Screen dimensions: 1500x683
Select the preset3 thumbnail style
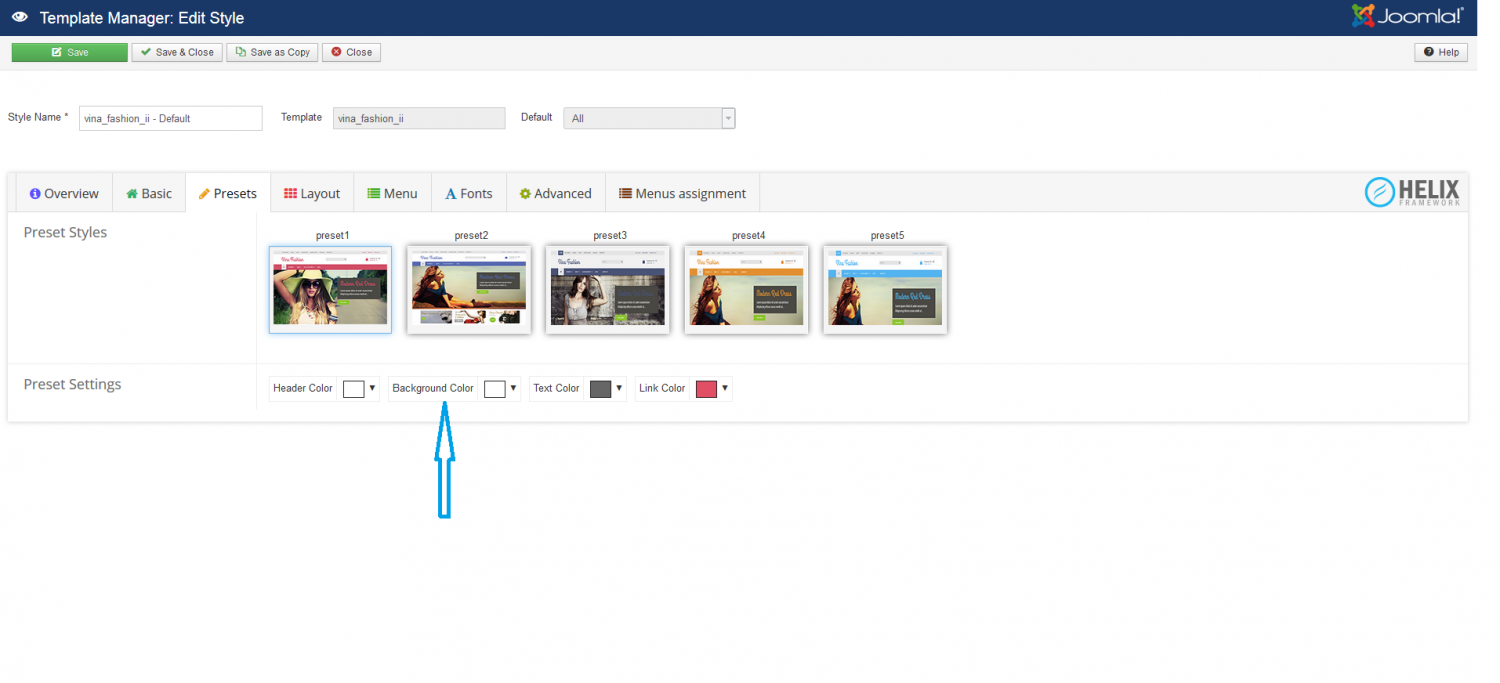click(x=607, y=289)
